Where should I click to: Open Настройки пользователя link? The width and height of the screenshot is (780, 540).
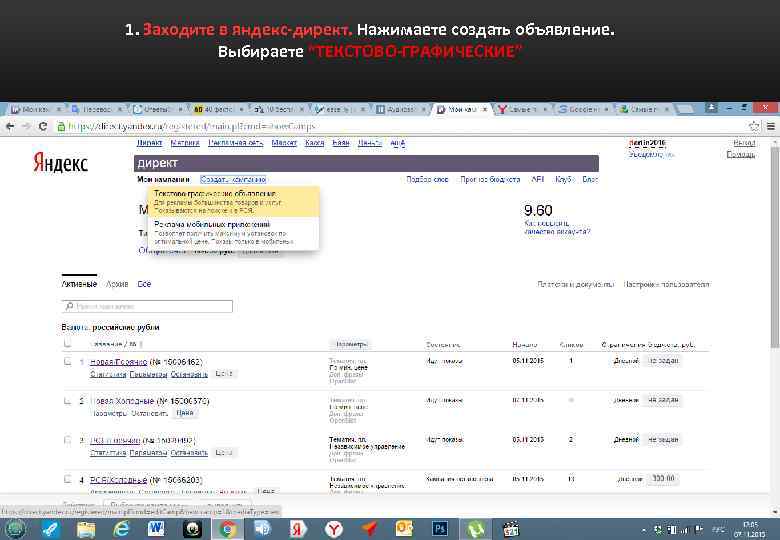click(667, 284)
